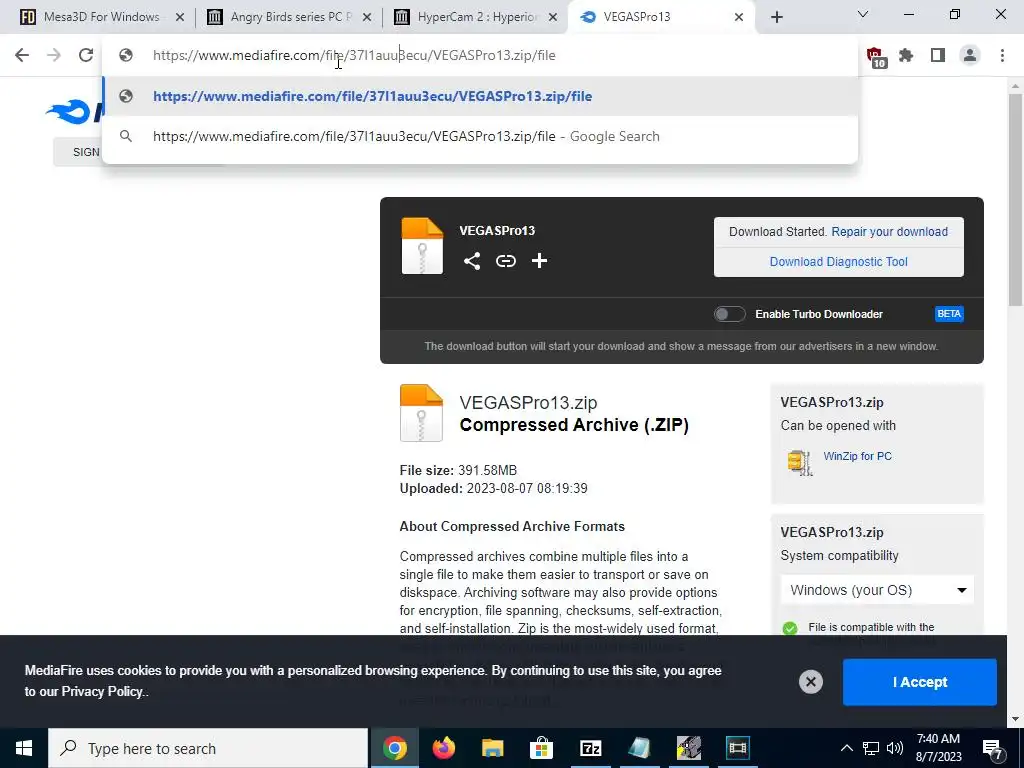Open Firefox from the taskbar

coord(443,748)
